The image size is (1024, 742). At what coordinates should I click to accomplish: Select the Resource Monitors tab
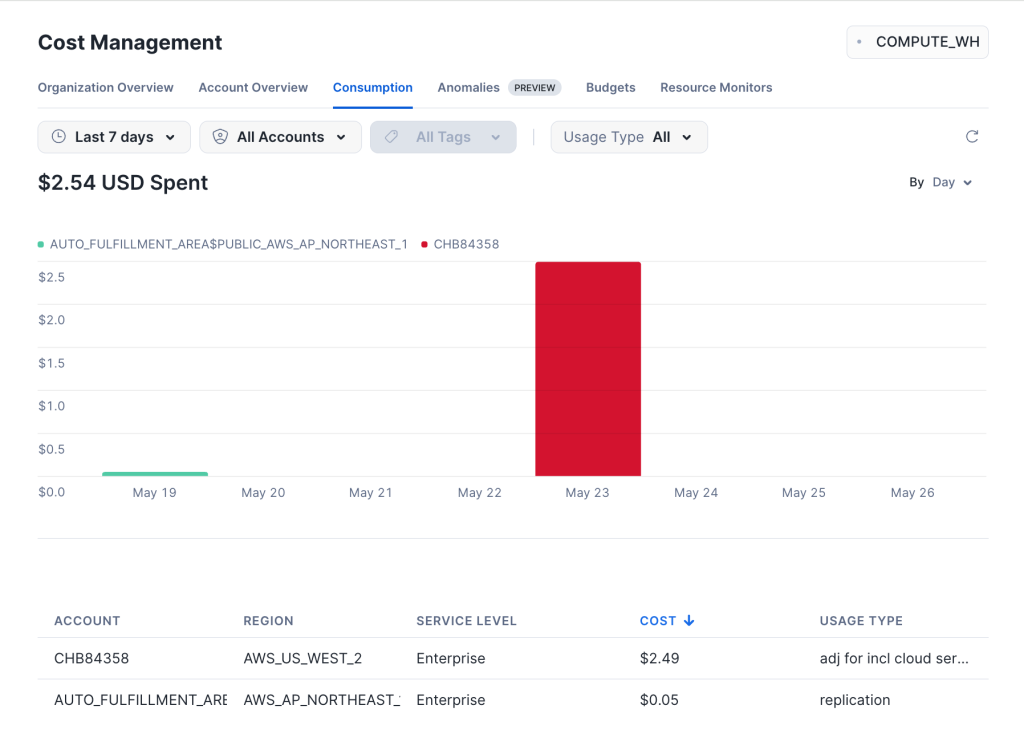pos(716,88)
